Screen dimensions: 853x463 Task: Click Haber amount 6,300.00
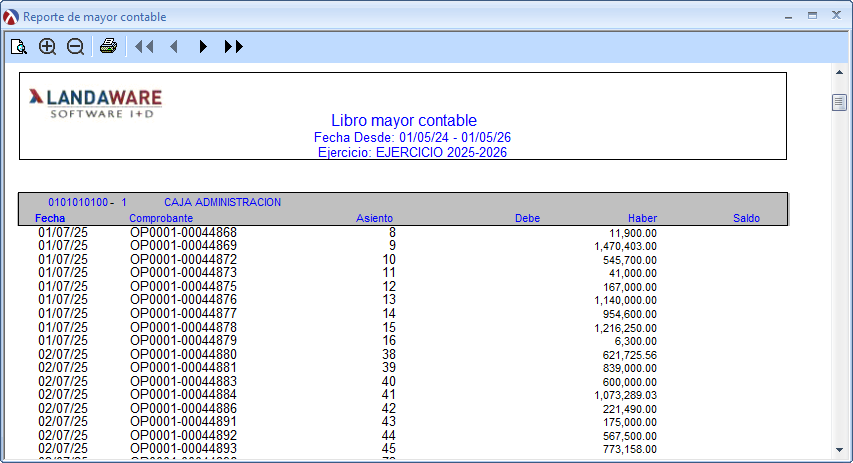pyautogui.click(x=635, y=342)
